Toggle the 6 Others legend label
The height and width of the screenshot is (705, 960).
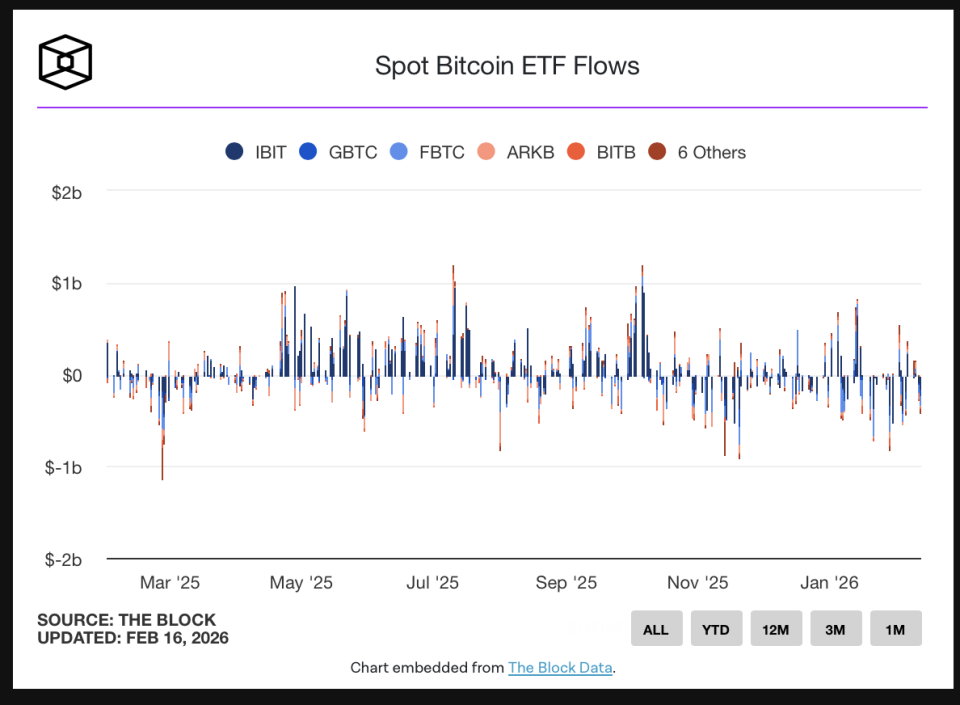[711, 153]
